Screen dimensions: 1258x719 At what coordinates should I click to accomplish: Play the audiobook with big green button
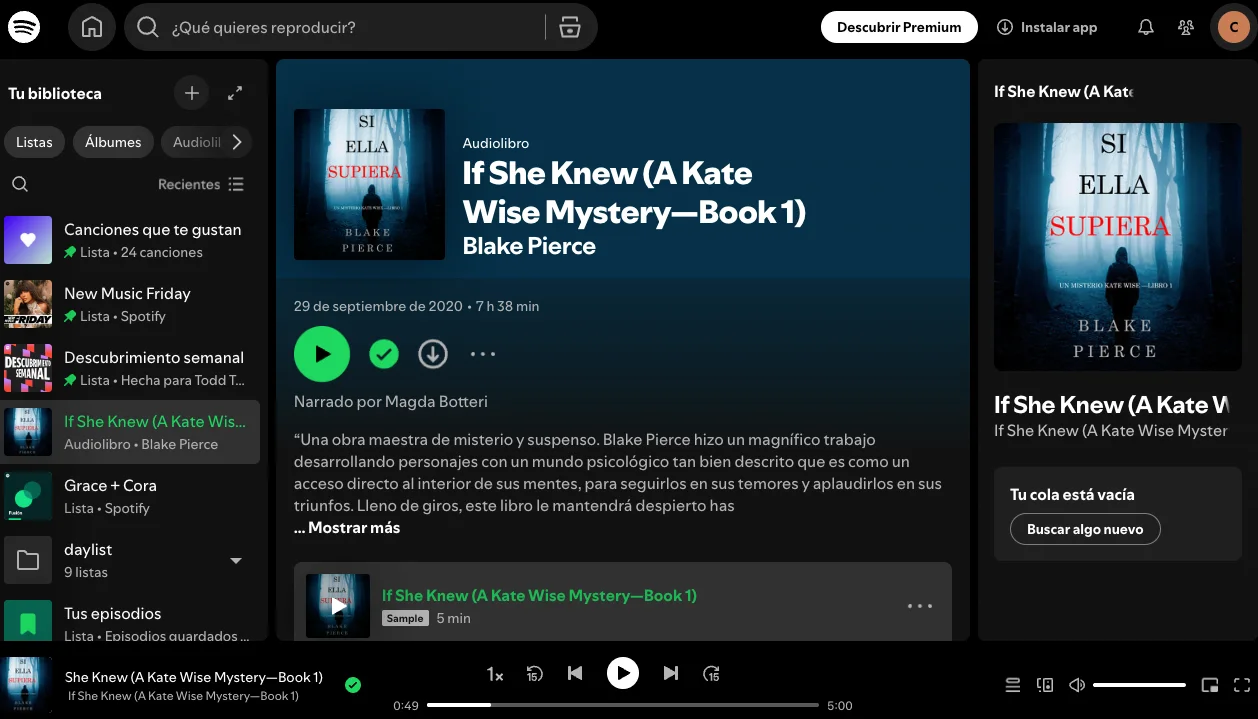point(322,354)
